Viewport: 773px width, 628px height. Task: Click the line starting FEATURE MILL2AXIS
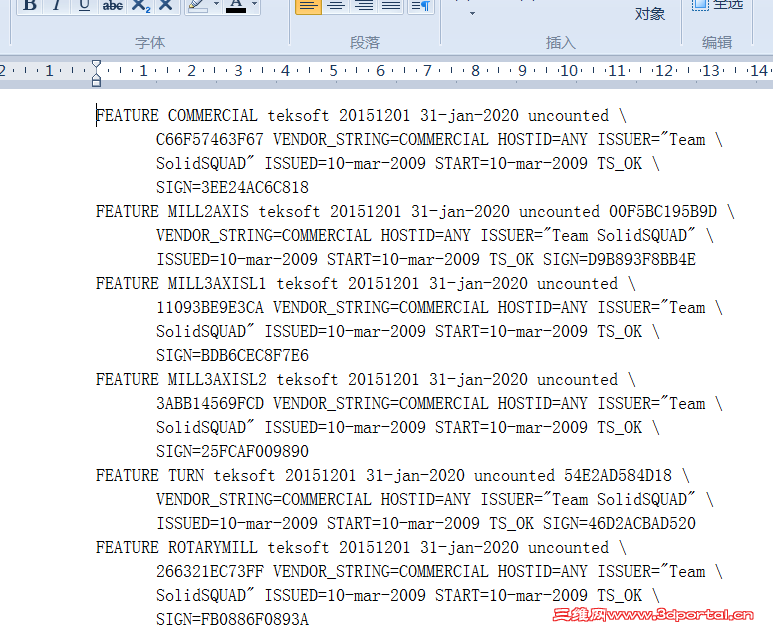[415, 211]
